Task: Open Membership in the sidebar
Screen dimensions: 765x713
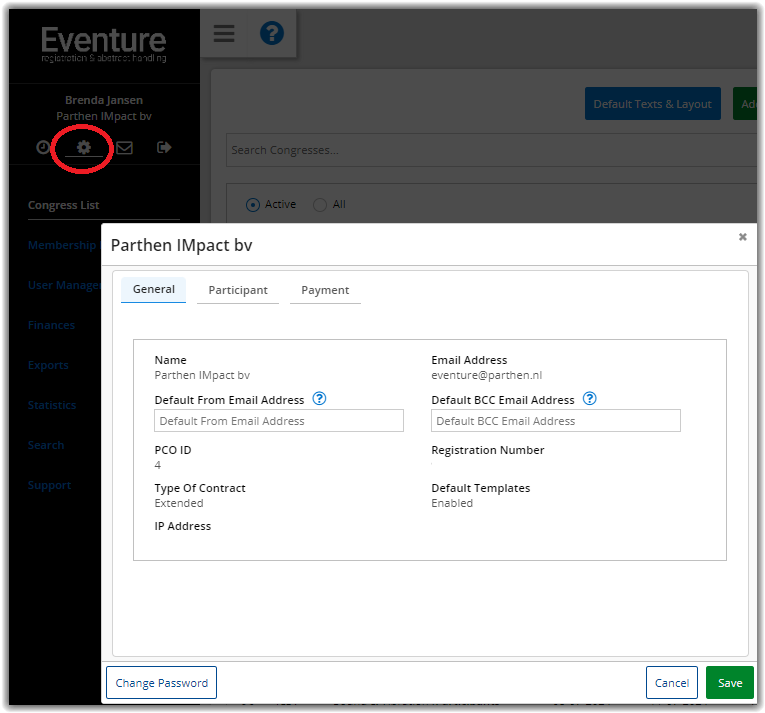Action: click(x=64, y=245)
